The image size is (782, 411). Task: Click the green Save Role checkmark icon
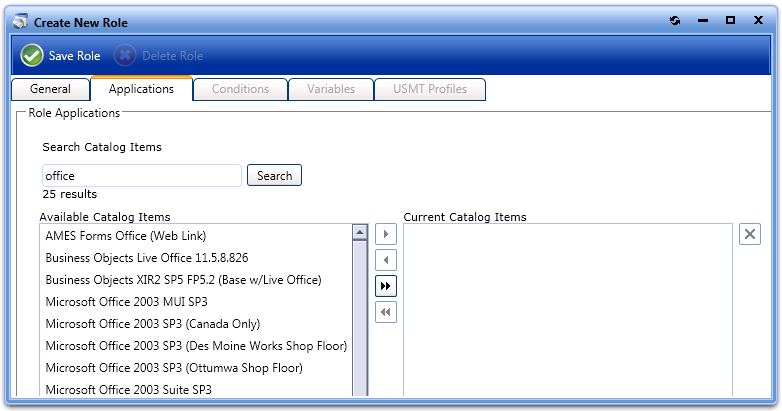pos(31,55)
